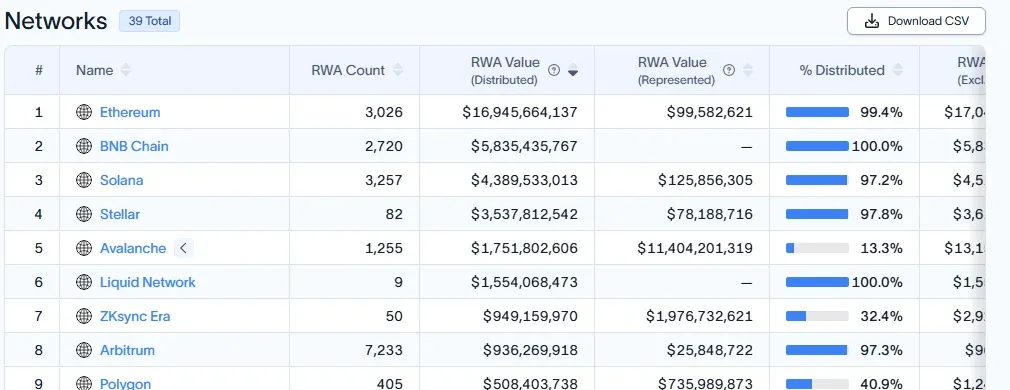Image resolution: width=1010 pixels, height=390 pixels.
Task: Sort by the % Distributed column arrows
Action: 897,70
